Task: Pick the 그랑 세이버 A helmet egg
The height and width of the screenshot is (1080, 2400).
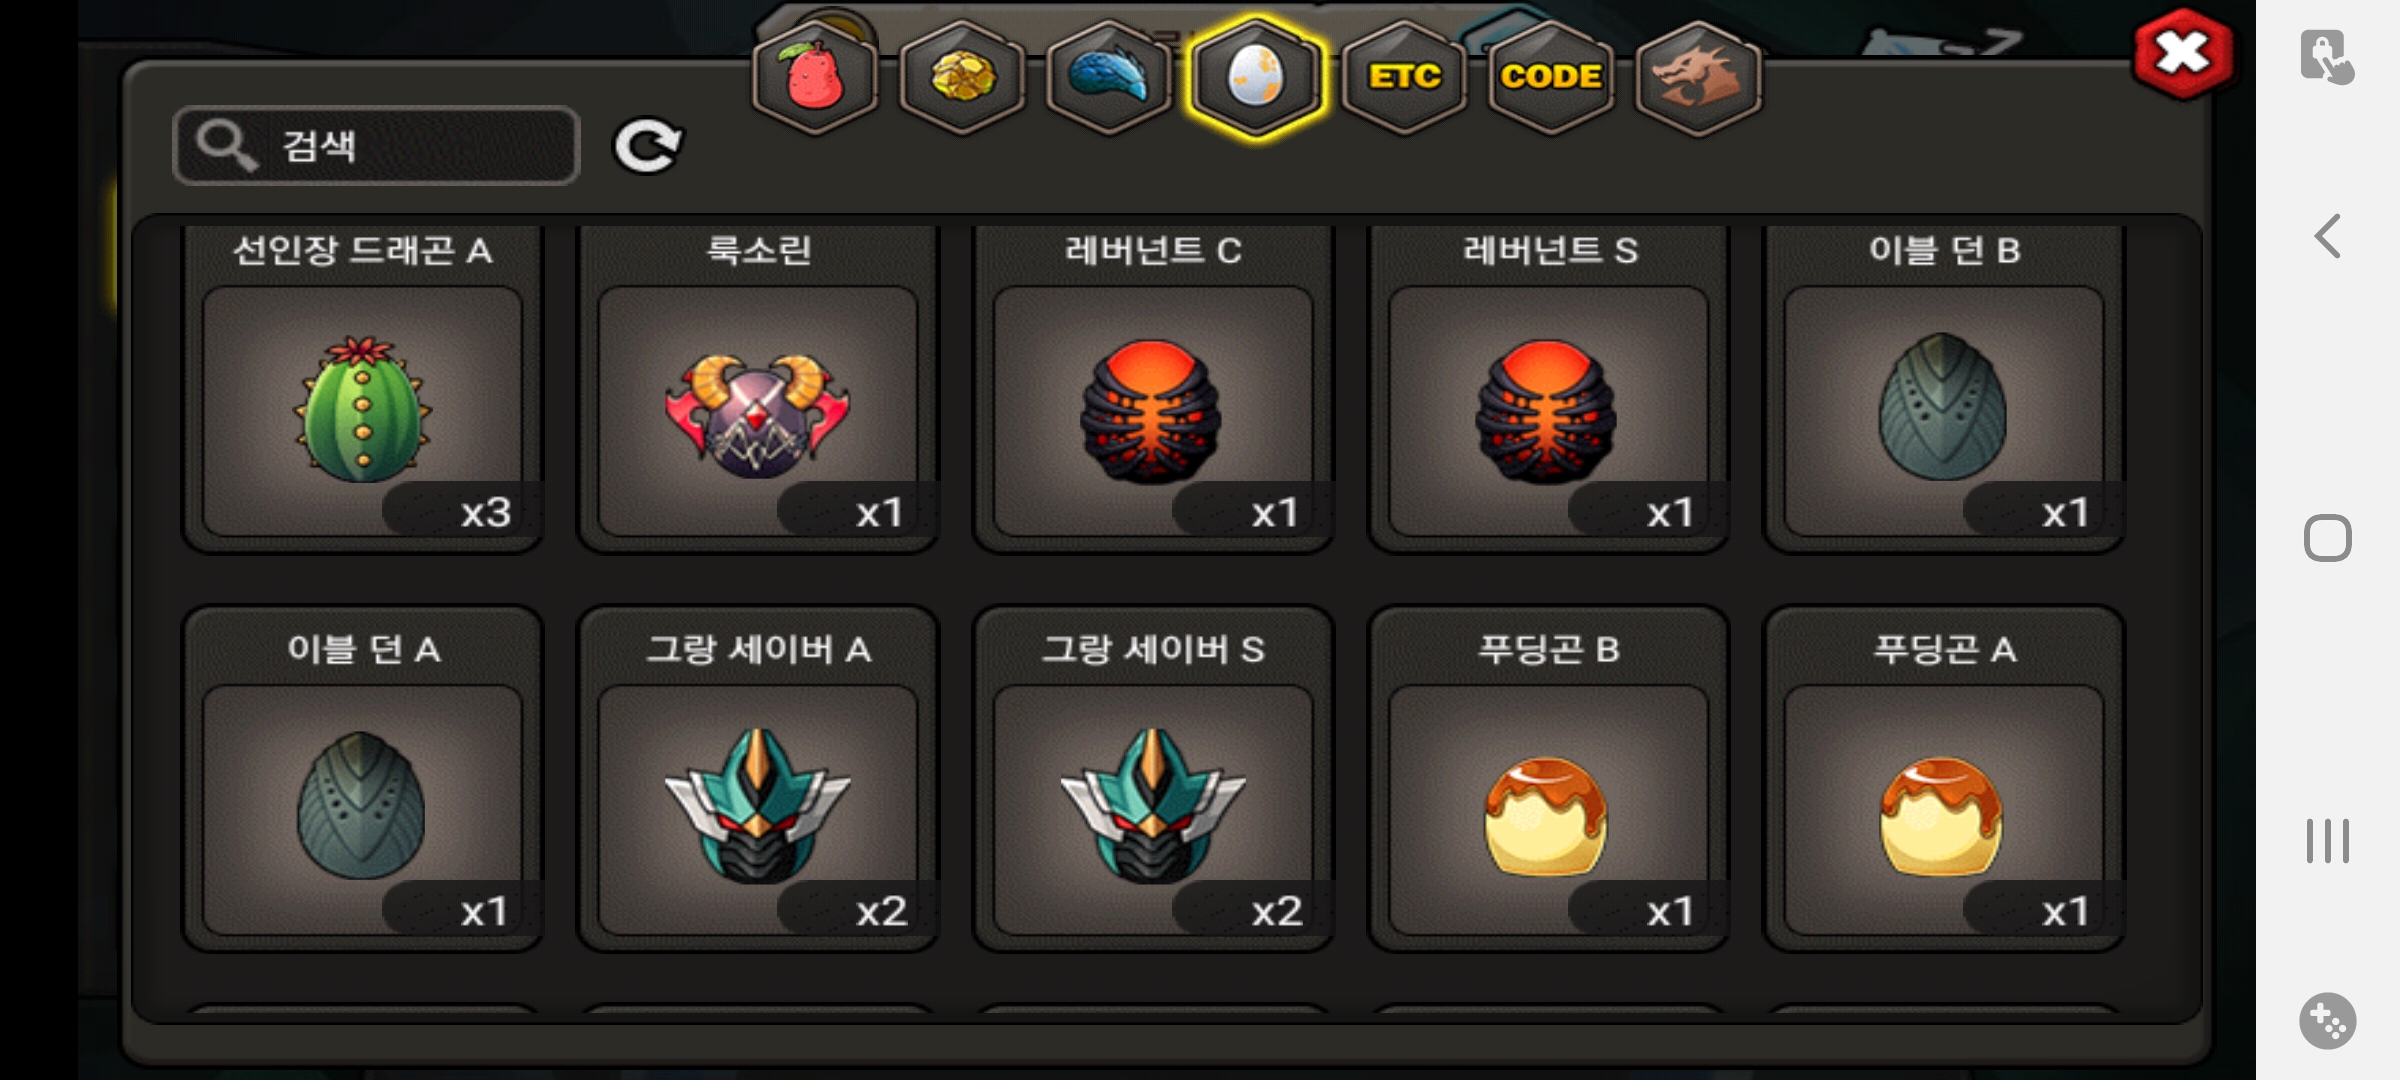Action: pos(758,778)
